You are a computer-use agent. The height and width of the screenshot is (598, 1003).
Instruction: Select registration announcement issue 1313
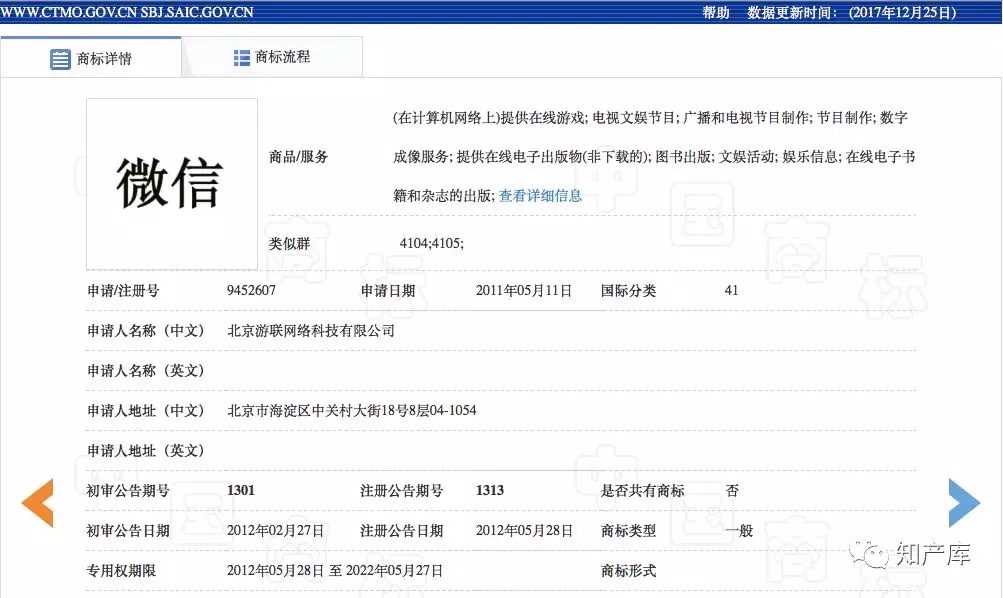490,491
